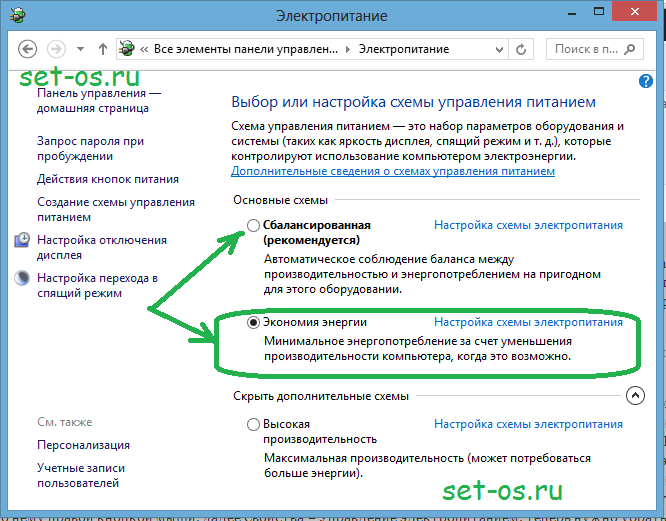Image resolution: width=666 pixels, height=521 pixels.
Task: Collapse the Скрыть дополнительные схемы section
Action: tap(634, 396)
